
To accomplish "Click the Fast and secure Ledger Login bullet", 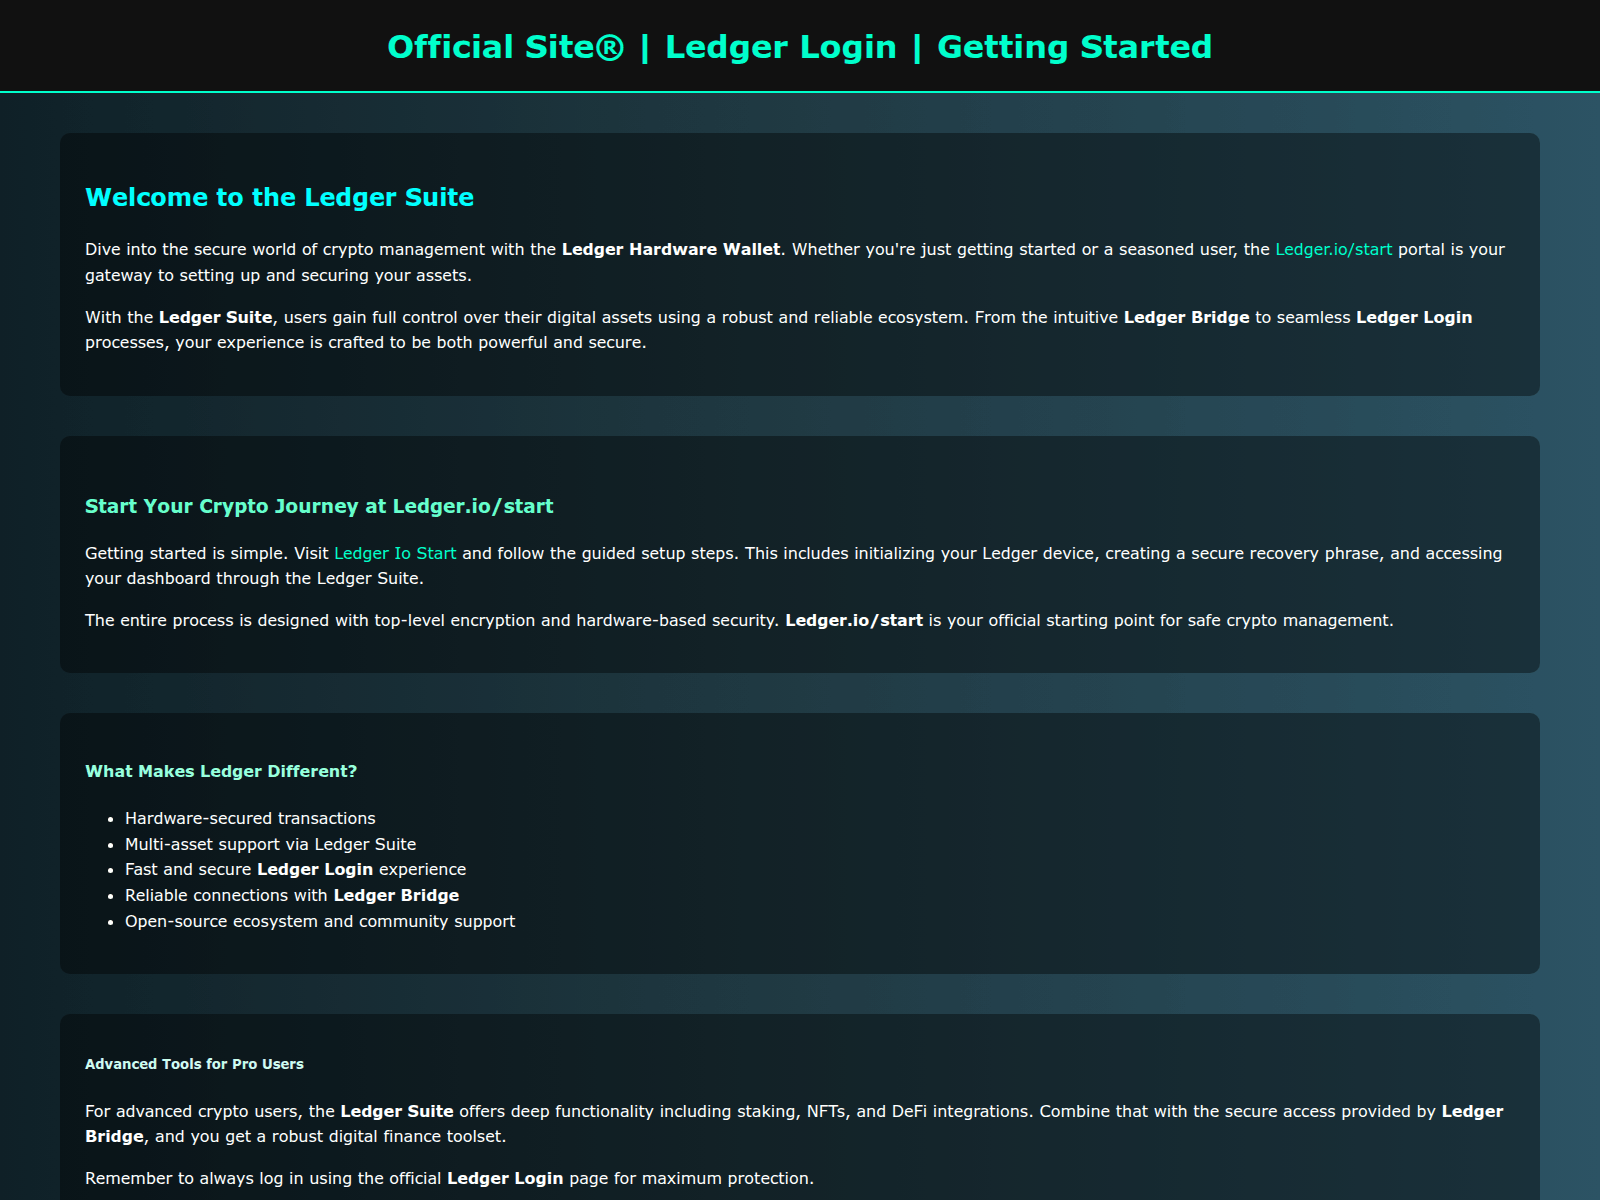I will click(x=295, y=869).
